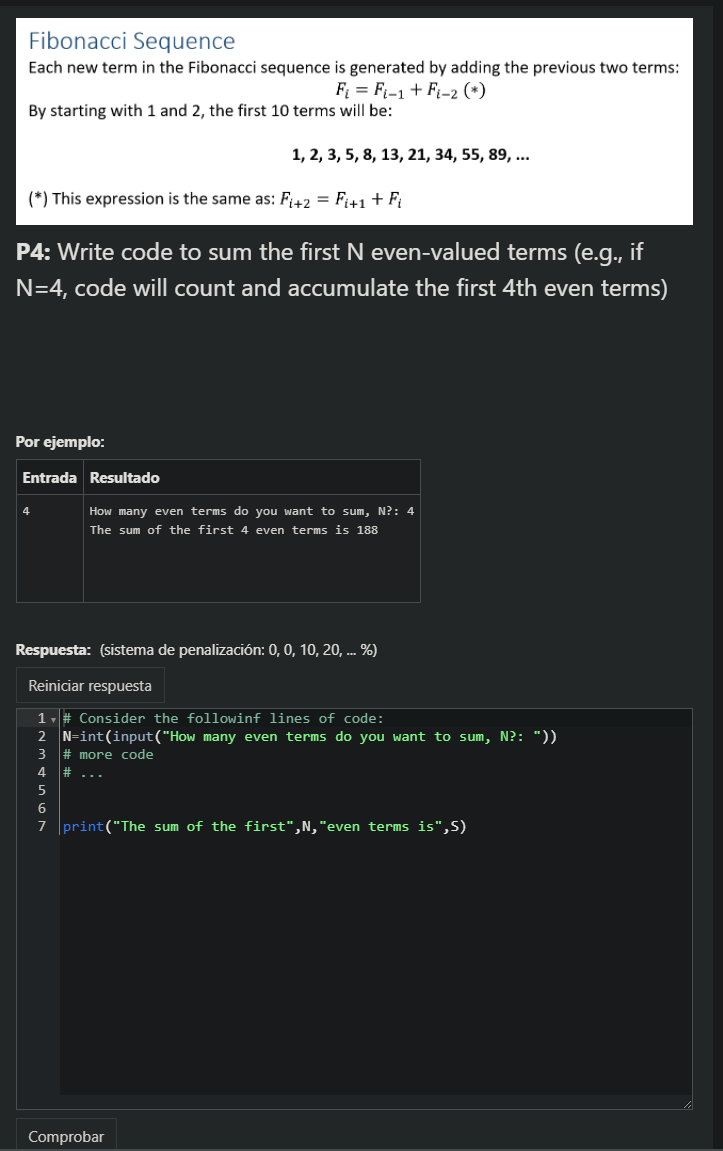The height and width of the screenshot is (1151, 723).
Task: Select line number 7 in the gutter
Action: tap(42, 827)
